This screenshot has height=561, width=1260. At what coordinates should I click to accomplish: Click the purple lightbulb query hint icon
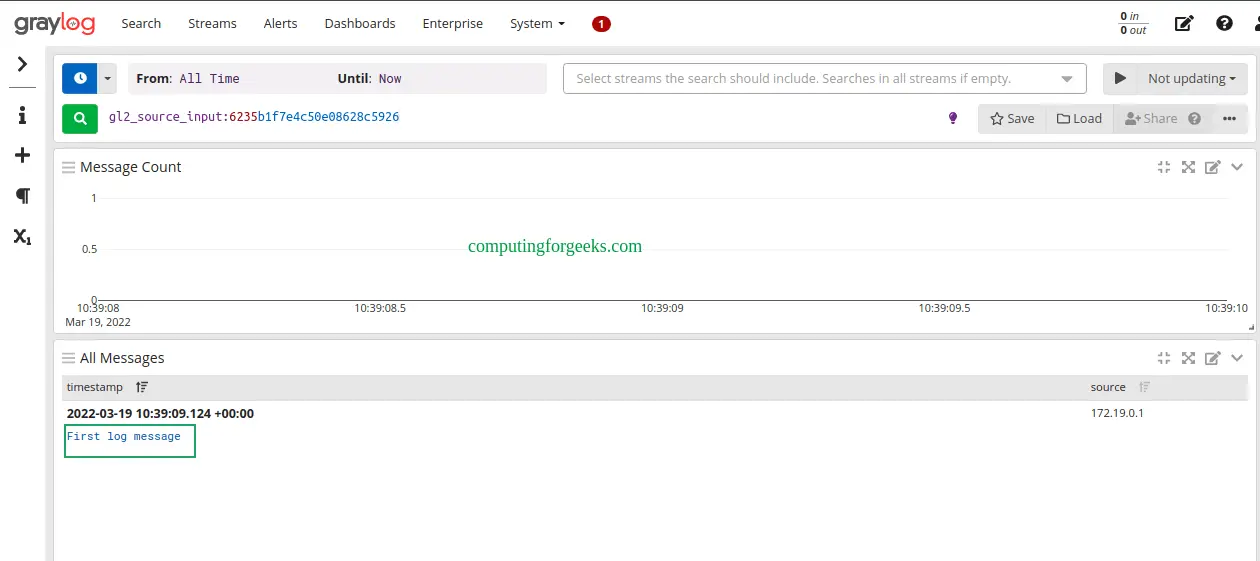click(x=953, y=118)
